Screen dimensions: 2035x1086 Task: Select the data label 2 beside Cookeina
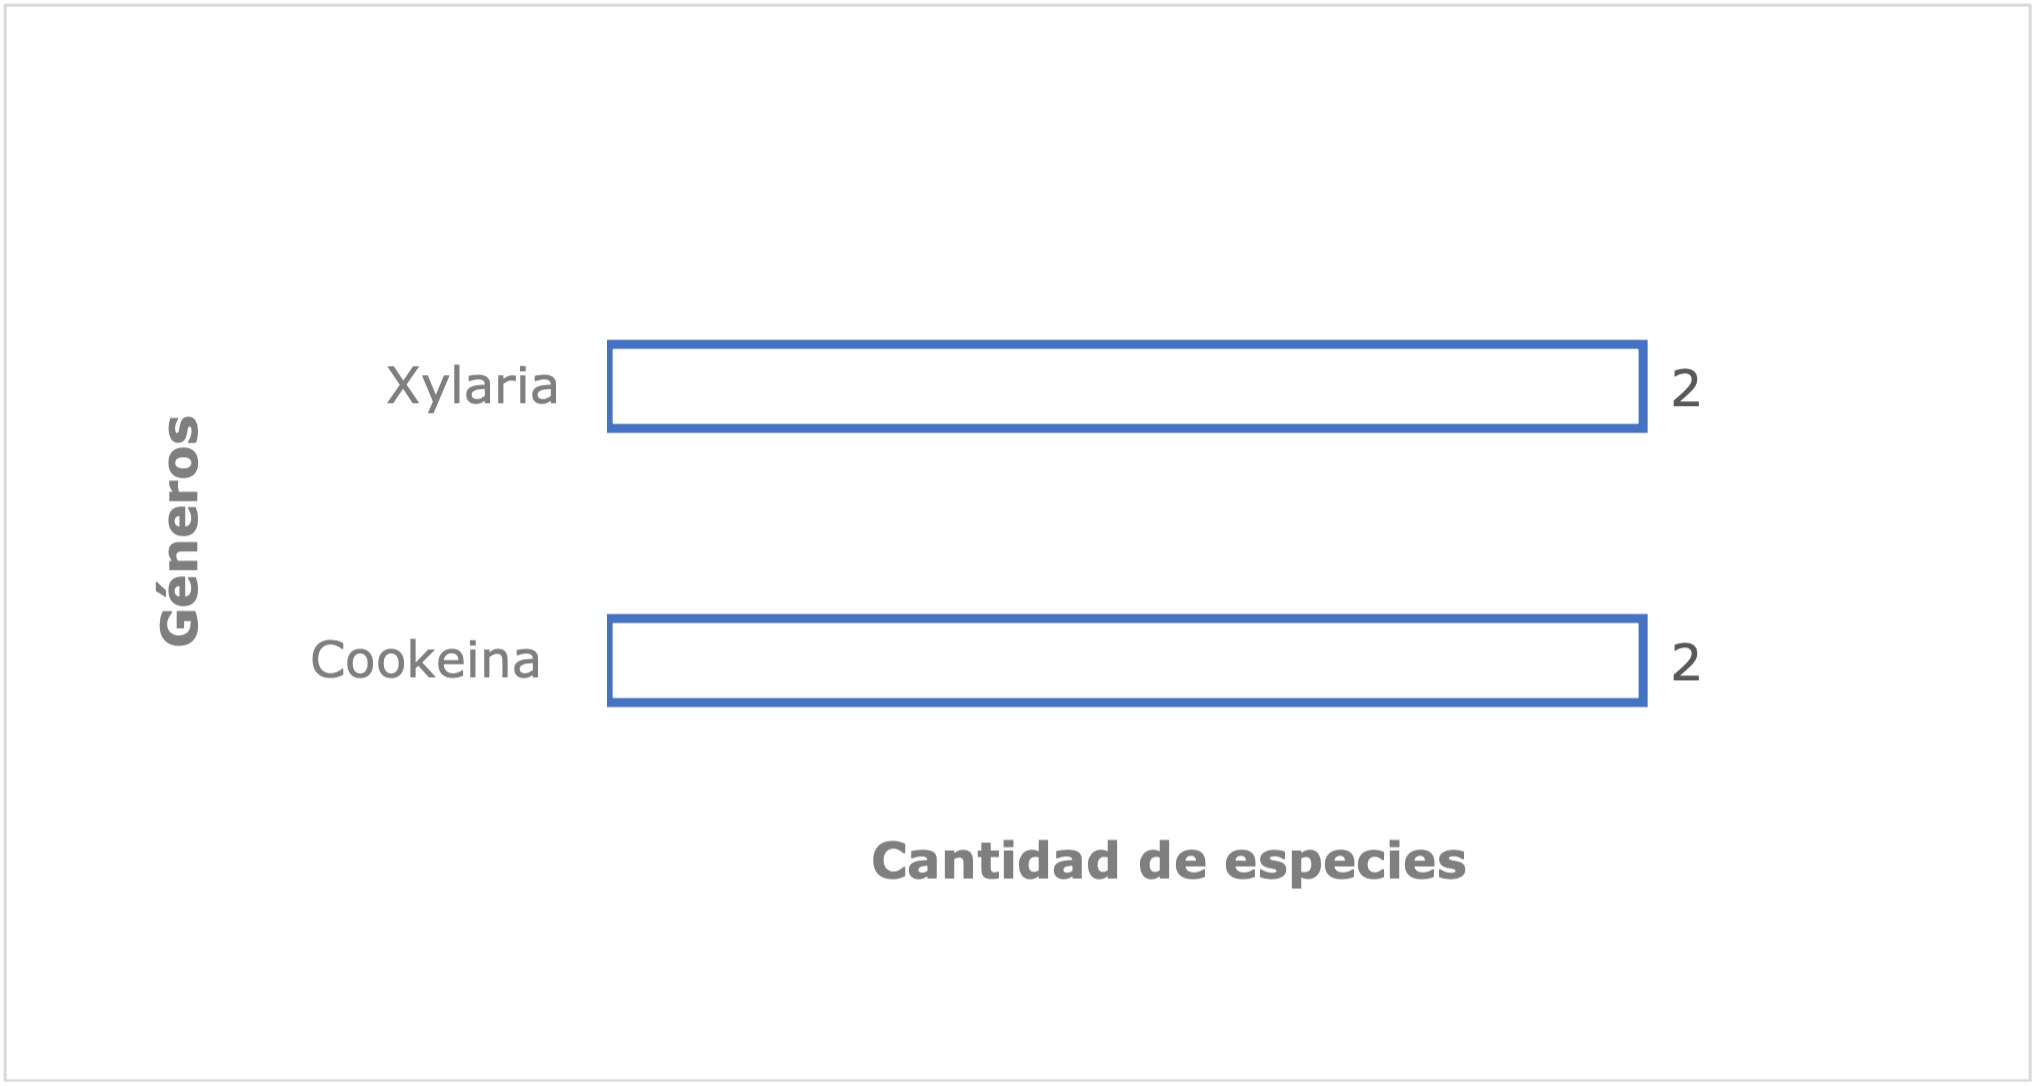tap(1685, 663)
